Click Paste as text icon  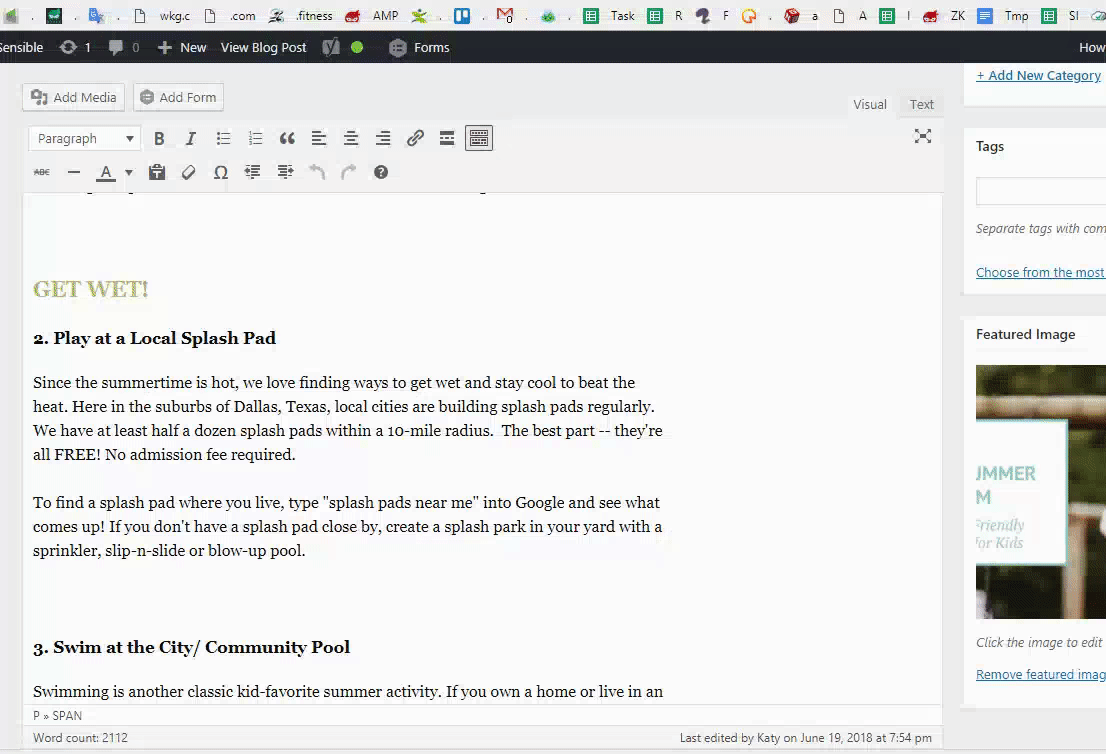coord(157,172)
